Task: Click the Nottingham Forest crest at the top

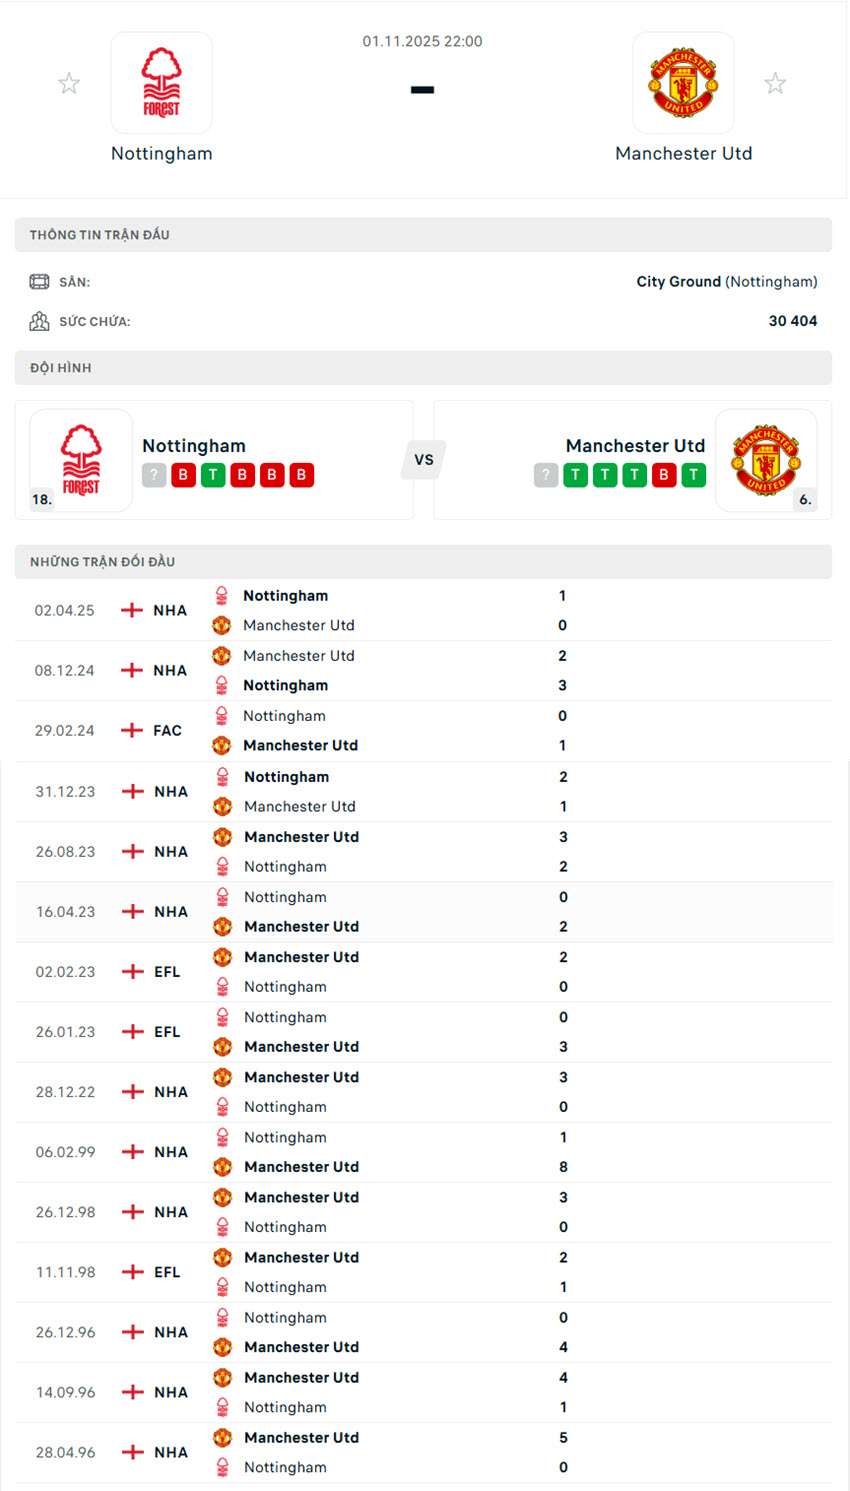Action: click(x=162, y=82)
